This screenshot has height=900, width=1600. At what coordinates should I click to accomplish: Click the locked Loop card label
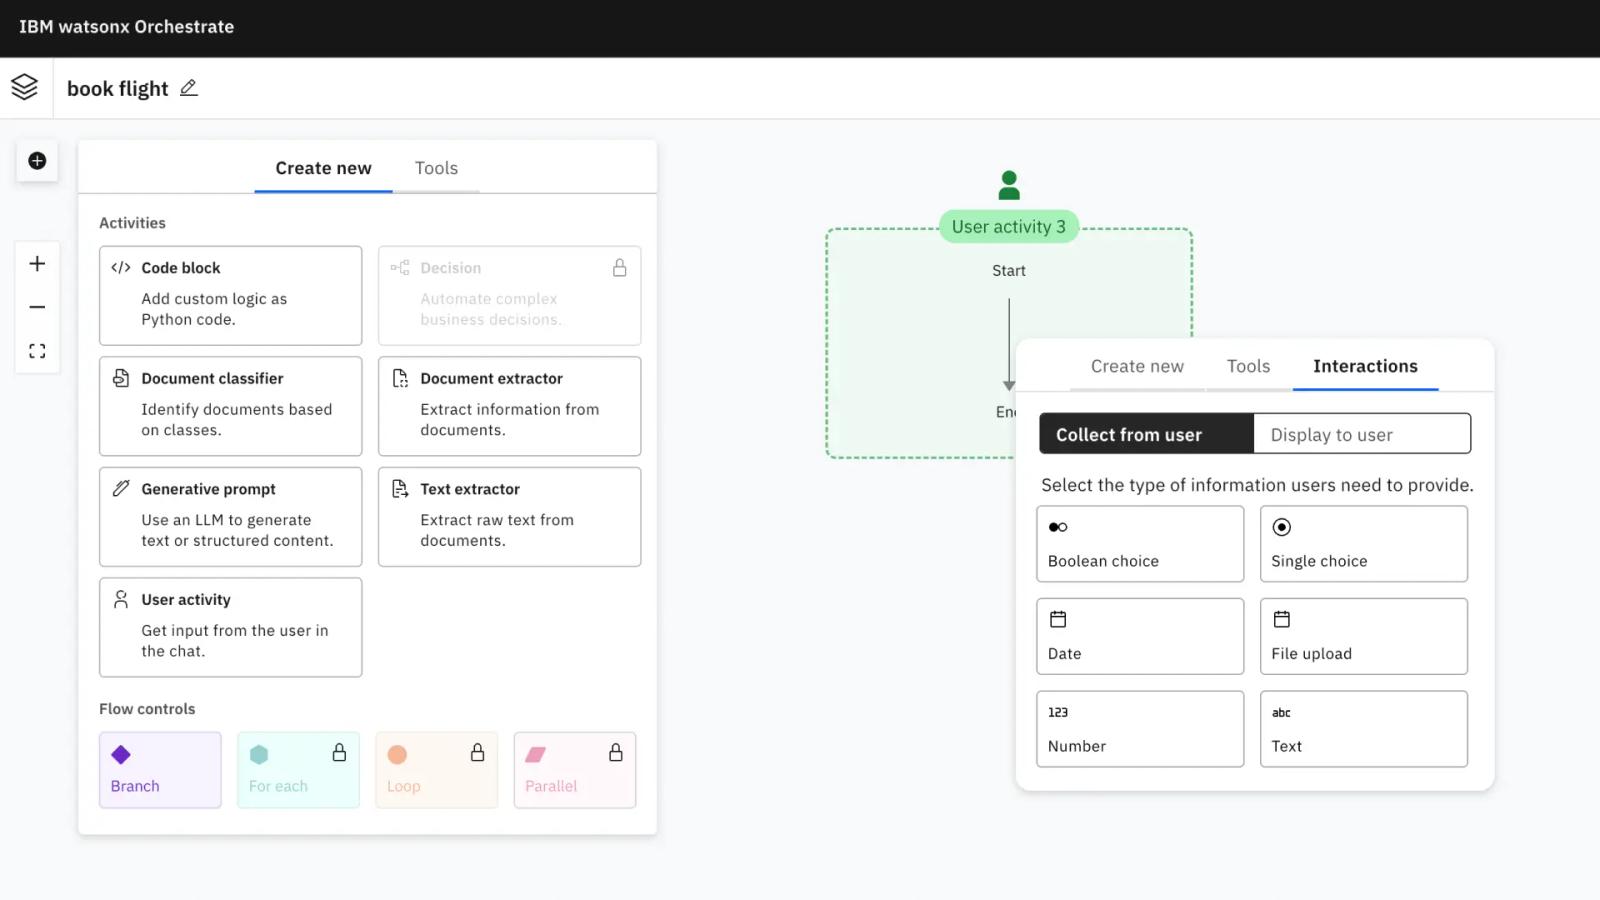tap(404, 786)
